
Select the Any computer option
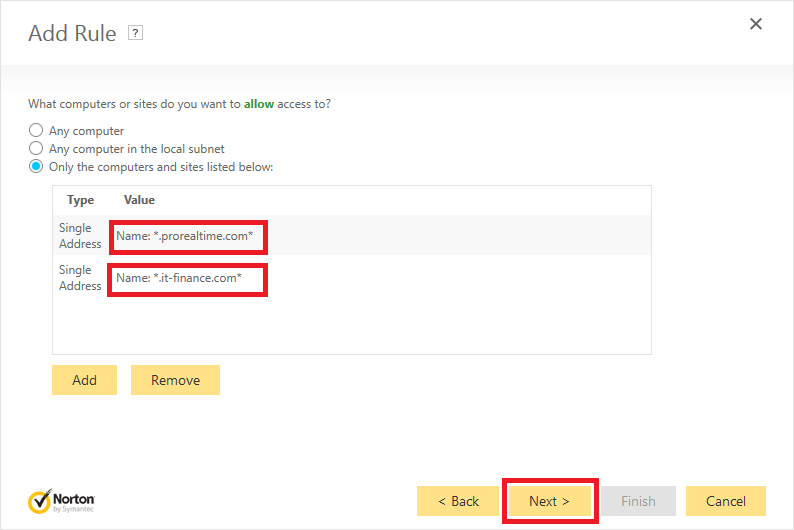click(x=37, y=130)
